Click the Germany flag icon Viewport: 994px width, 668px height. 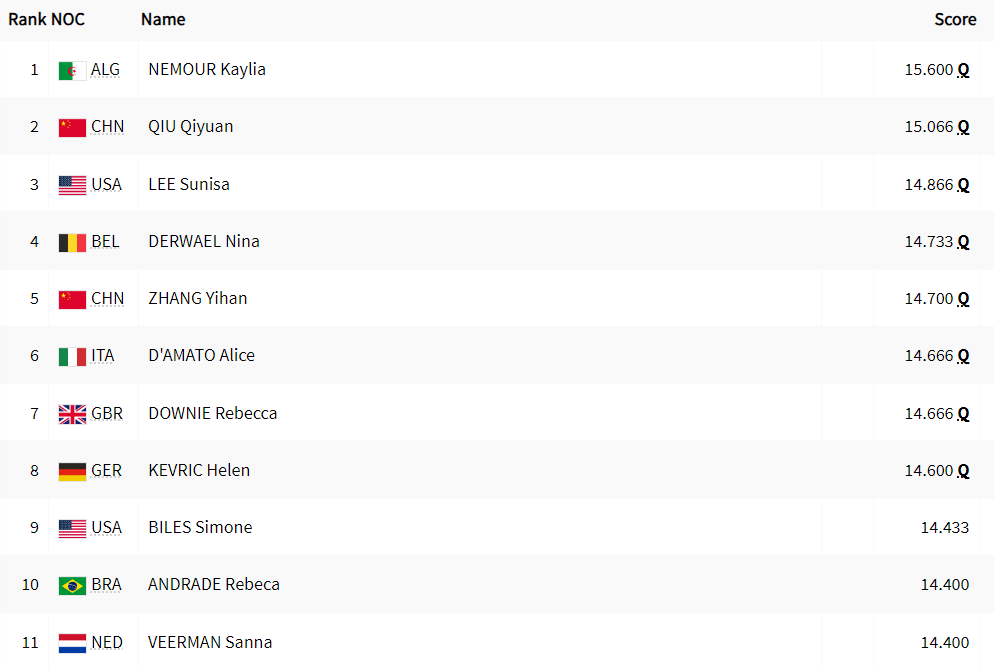[72, 472]
